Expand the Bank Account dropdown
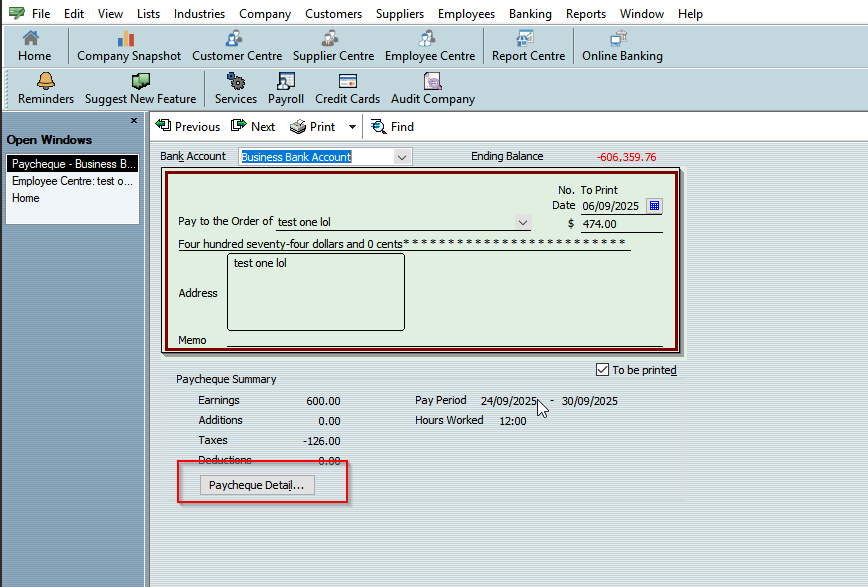 402,157
